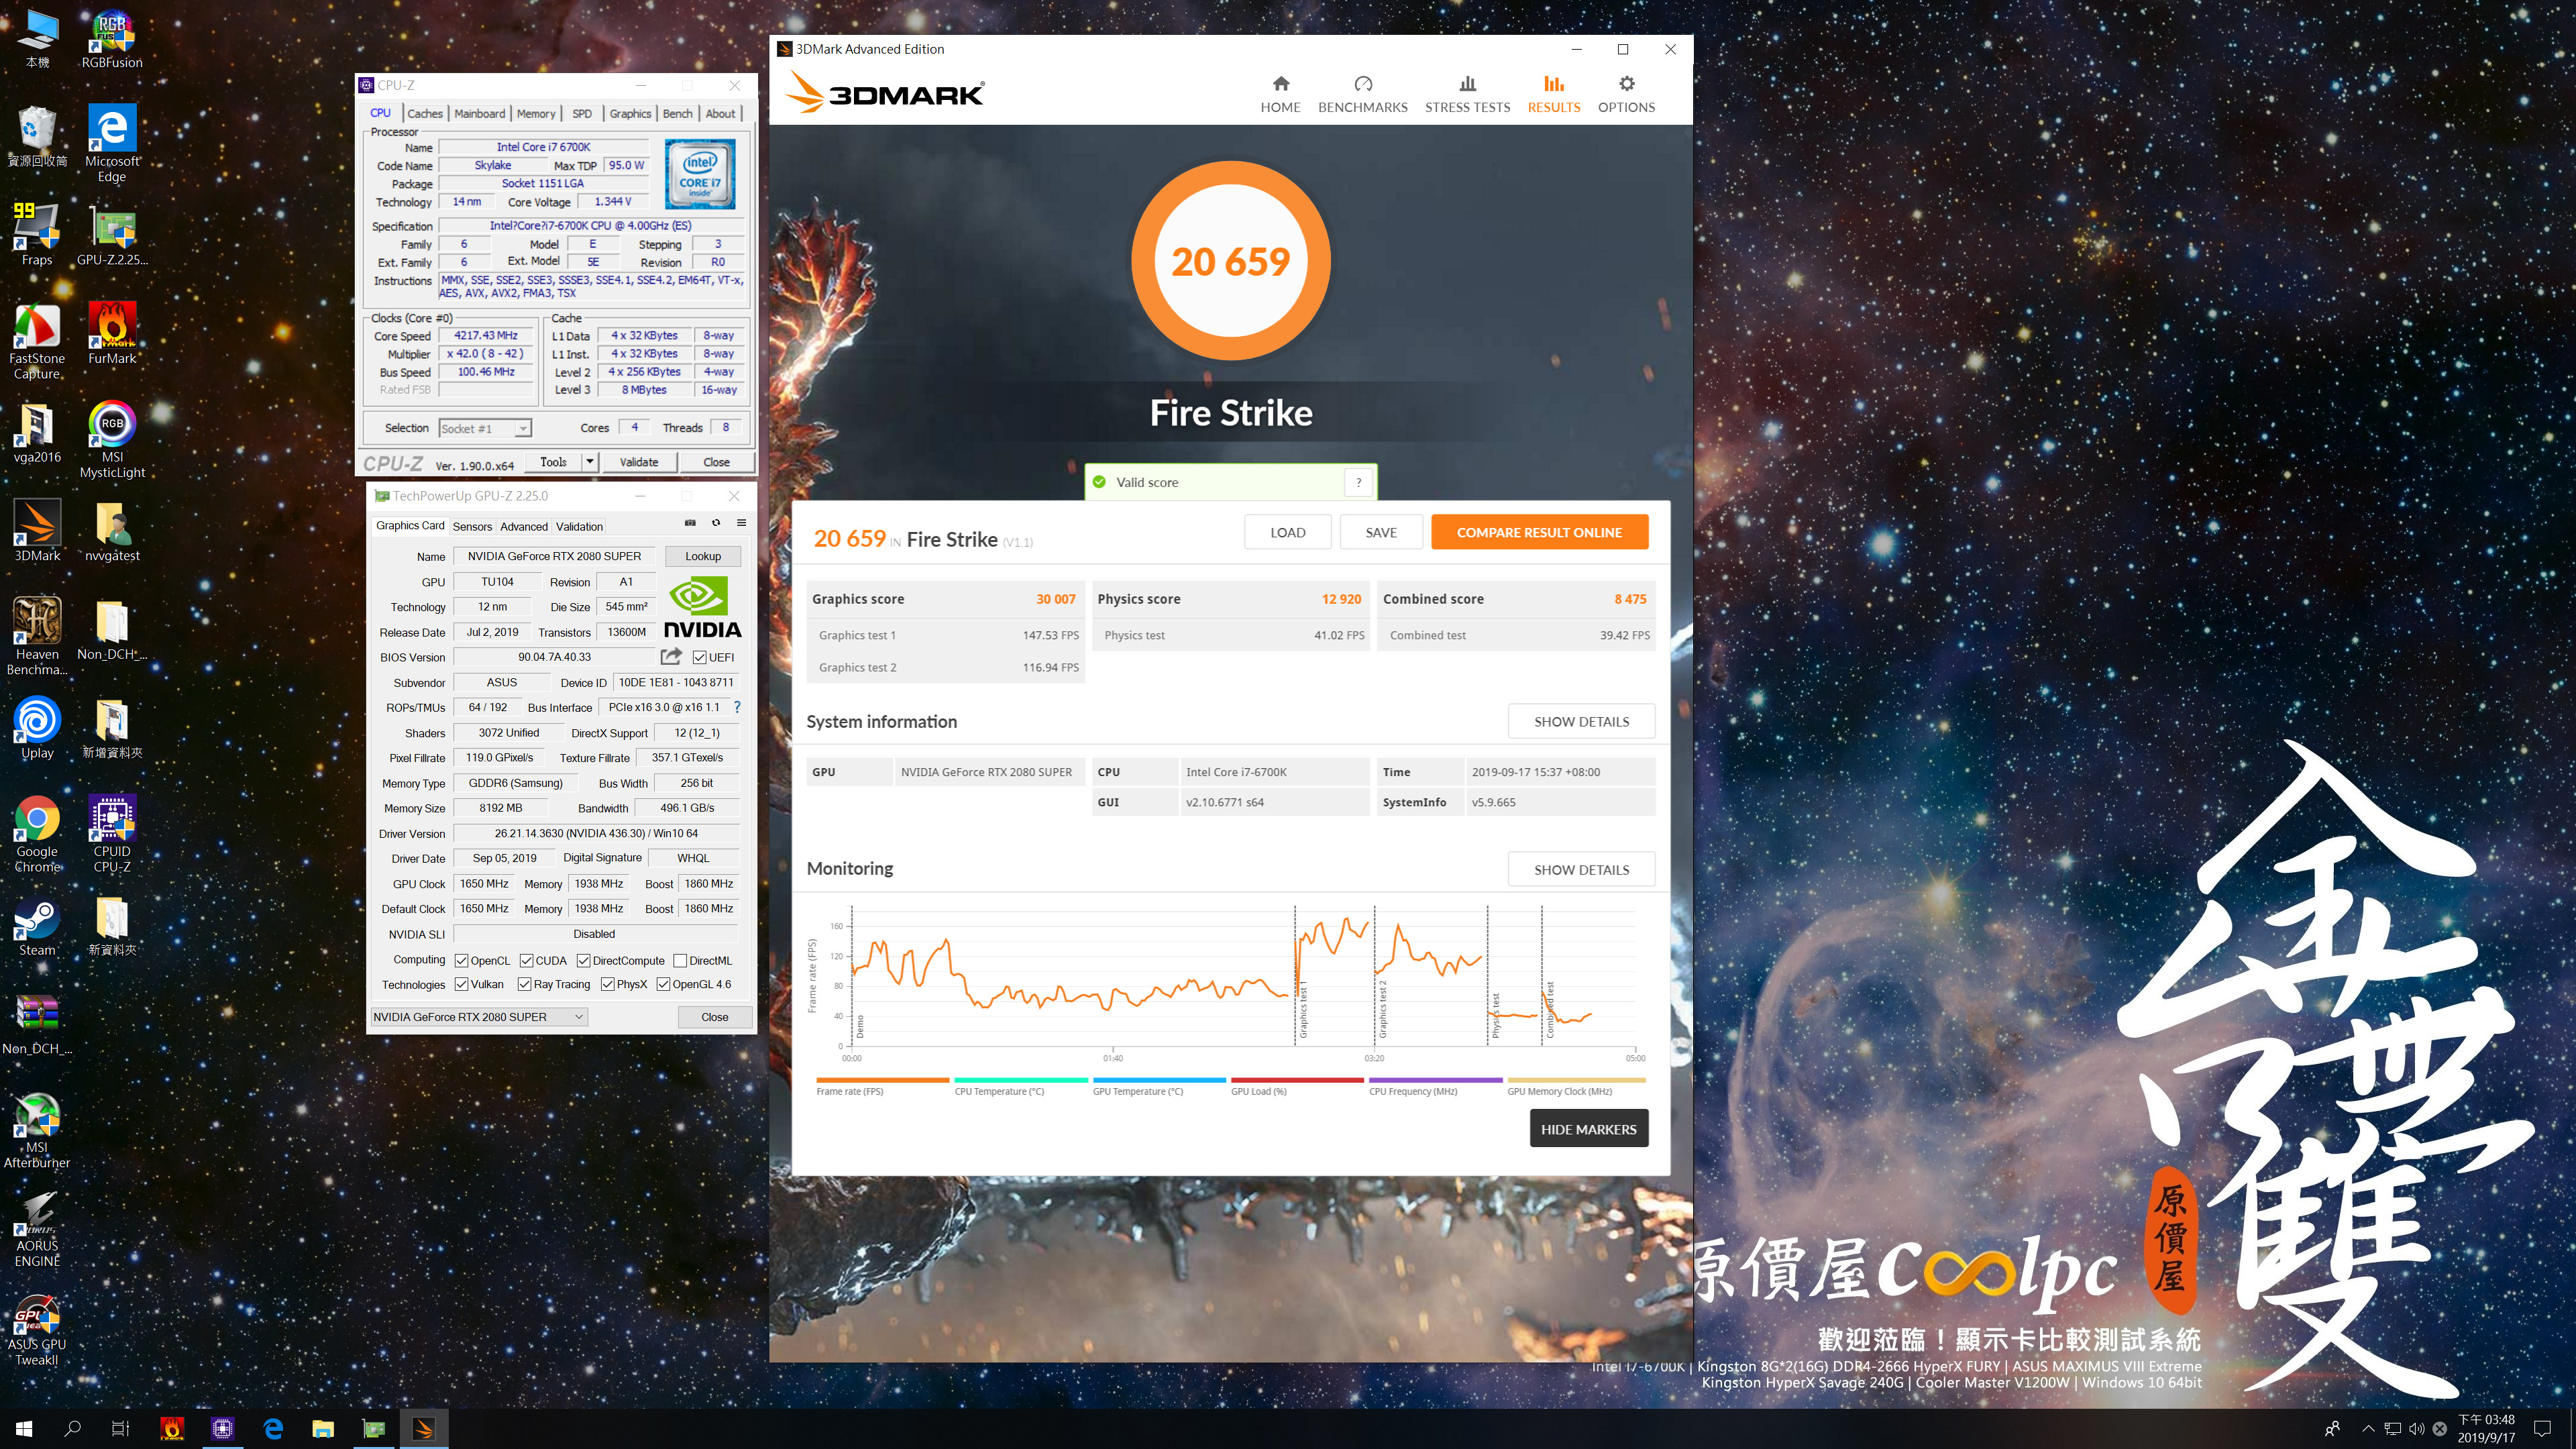Open the Uplay desktop shortcut
Viewport: 2576px width, 1449px height.
pos(37,728)
